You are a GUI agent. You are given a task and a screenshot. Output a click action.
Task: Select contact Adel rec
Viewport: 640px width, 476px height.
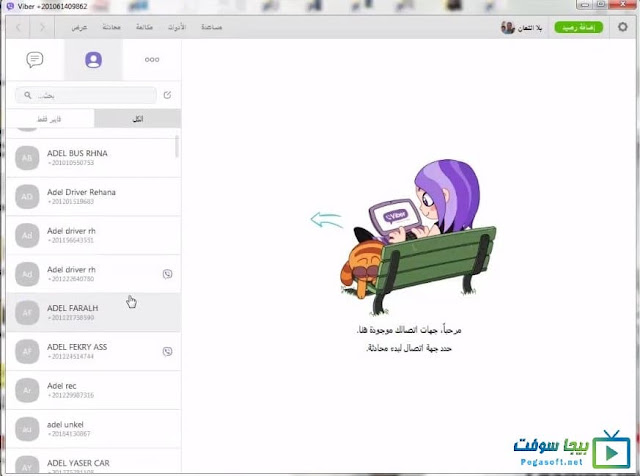click(x=93, y=390)
